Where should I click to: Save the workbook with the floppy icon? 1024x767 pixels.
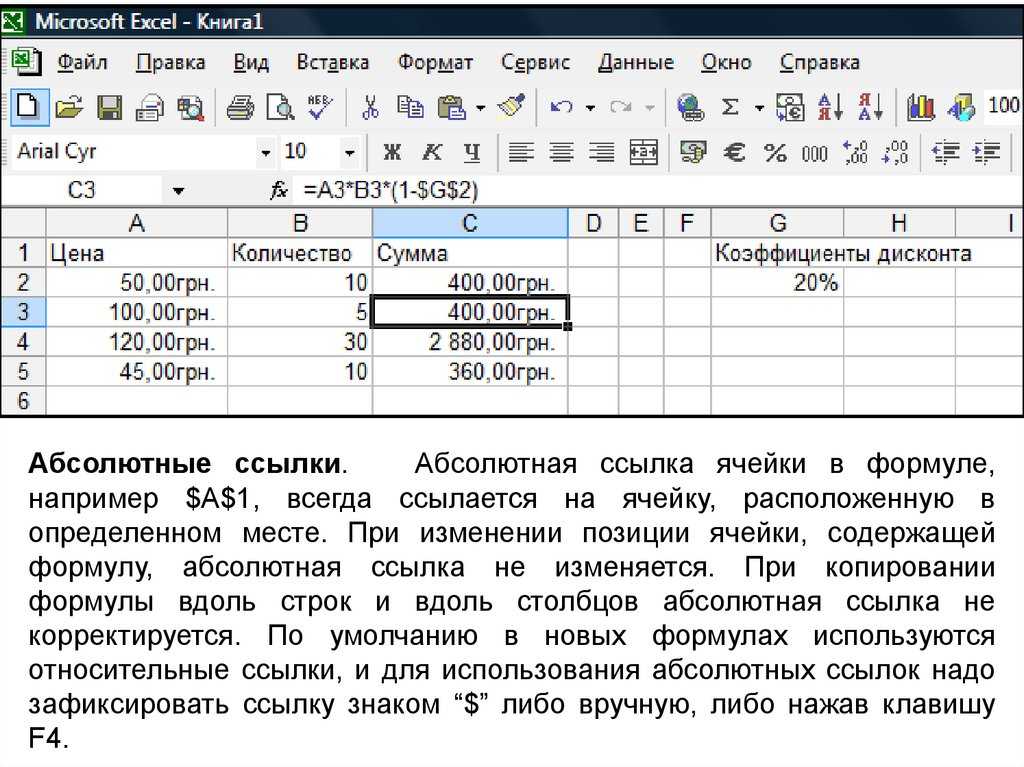[x=109, y=106]
